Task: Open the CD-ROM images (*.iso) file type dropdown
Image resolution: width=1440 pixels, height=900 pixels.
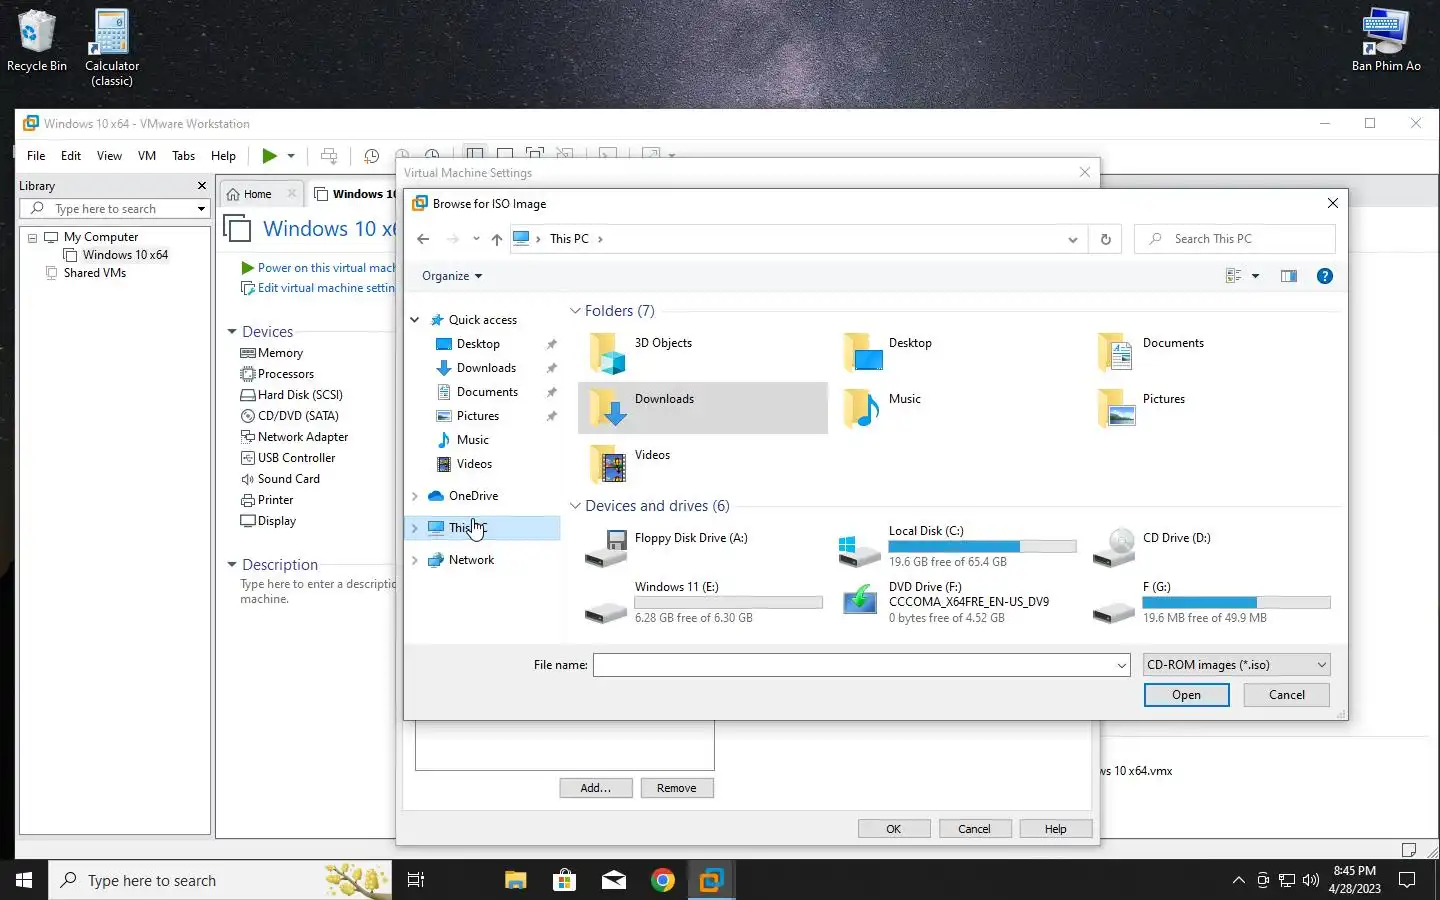Action: 1237,665
